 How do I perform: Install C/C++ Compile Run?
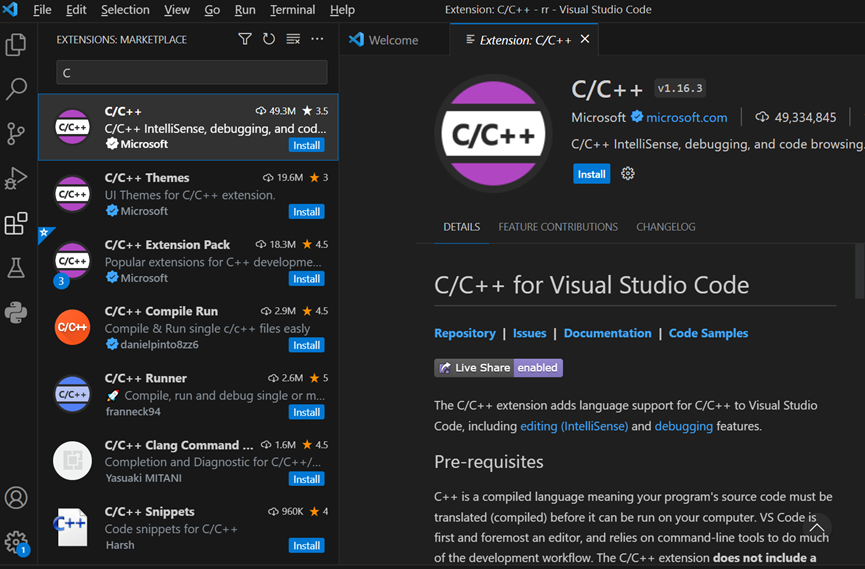(306, 345)
